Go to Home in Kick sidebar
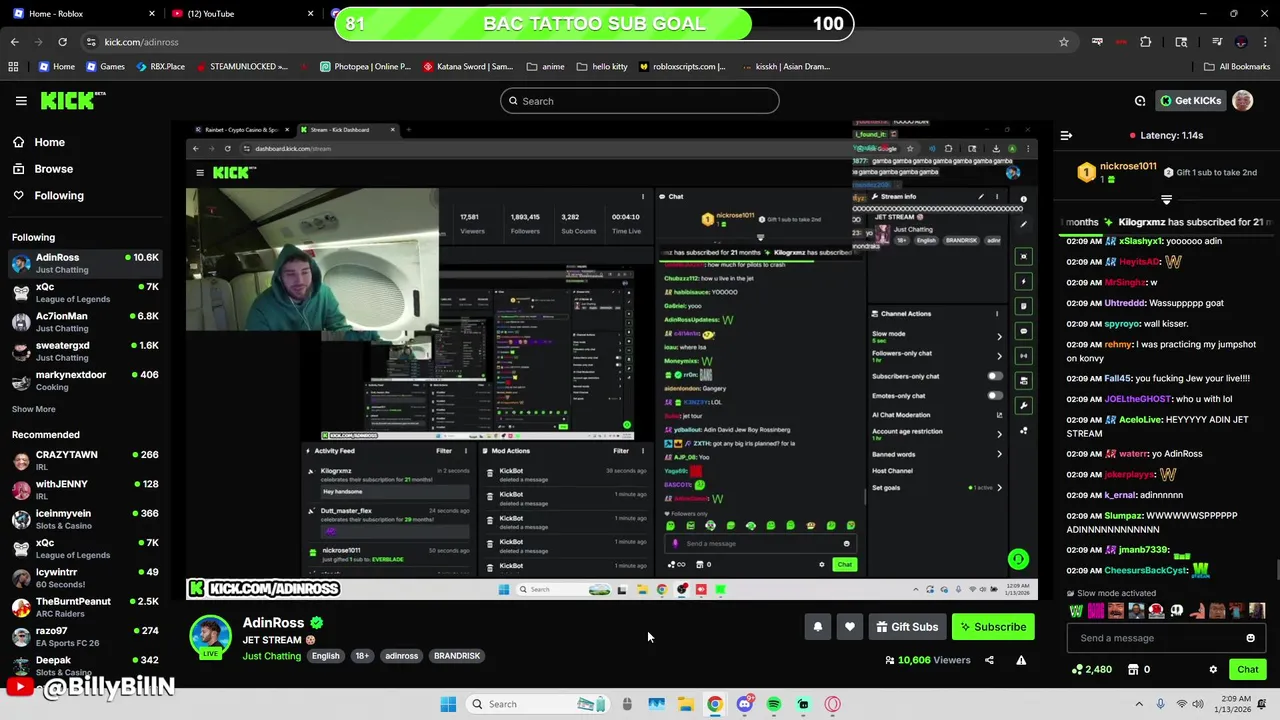 point(40,142)
